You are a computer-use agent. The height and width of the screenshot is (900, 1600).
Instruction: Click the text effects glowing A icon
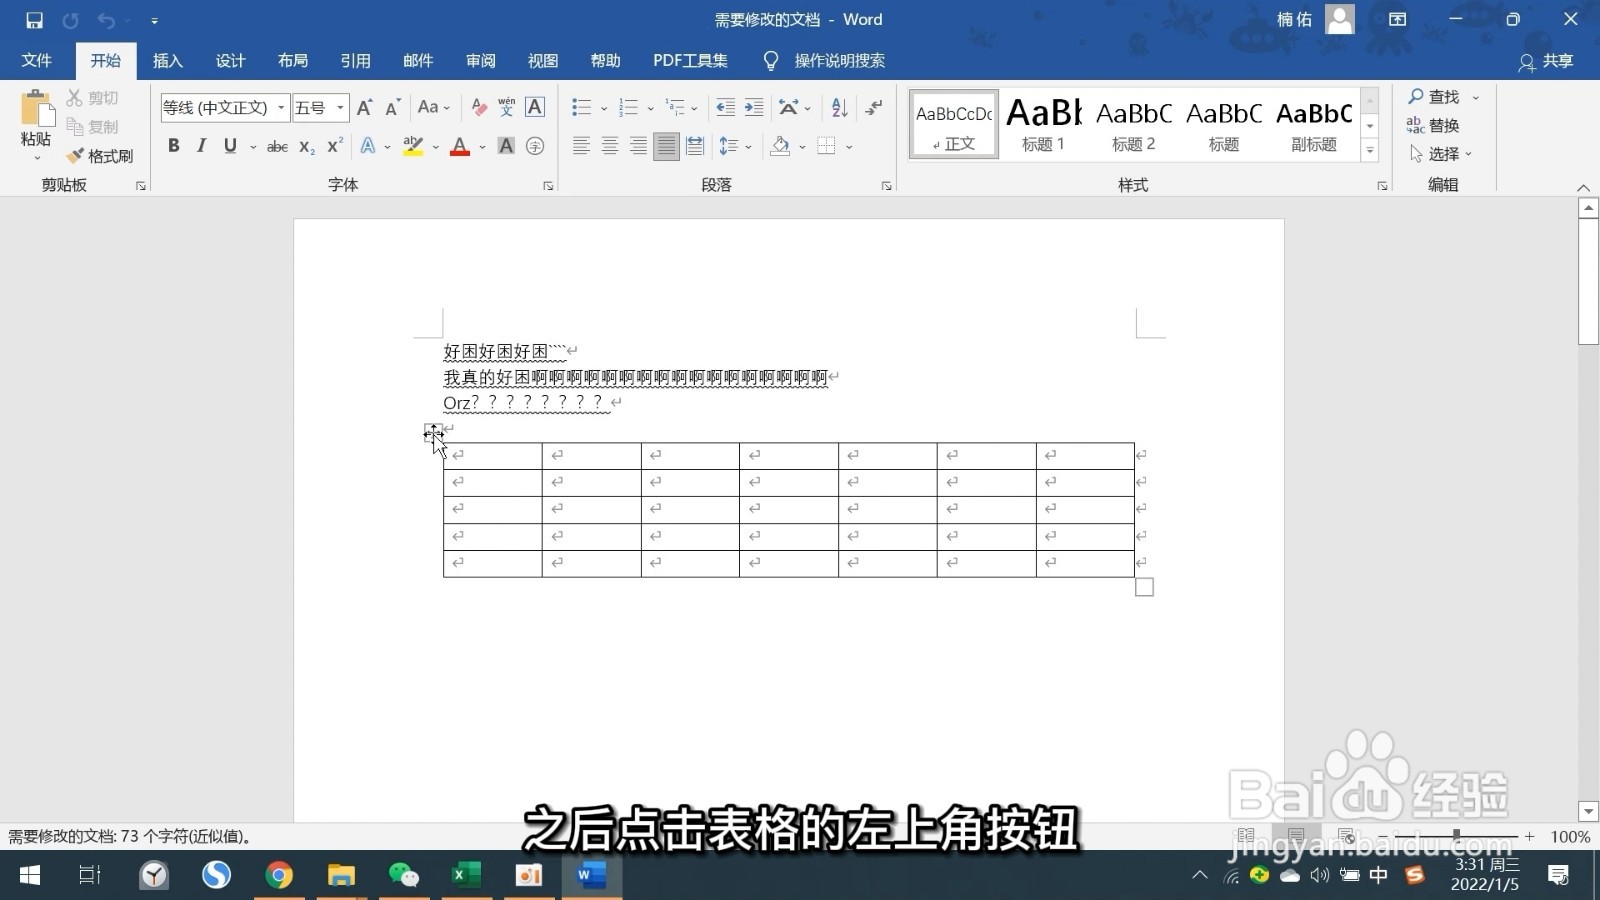(368, 146)
